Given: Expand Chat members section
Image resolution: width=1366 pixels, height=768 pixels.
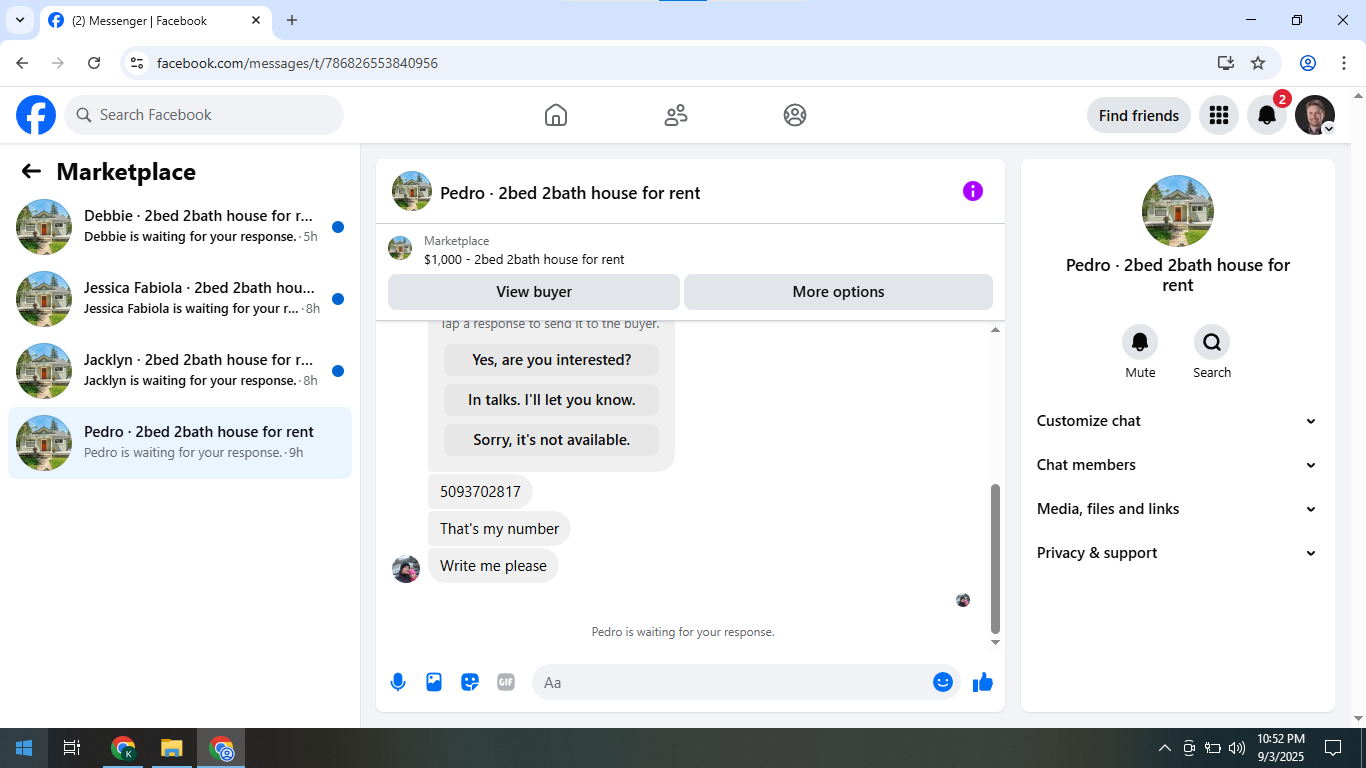Looking at the screenshot, I should (x=1178, y=465).
